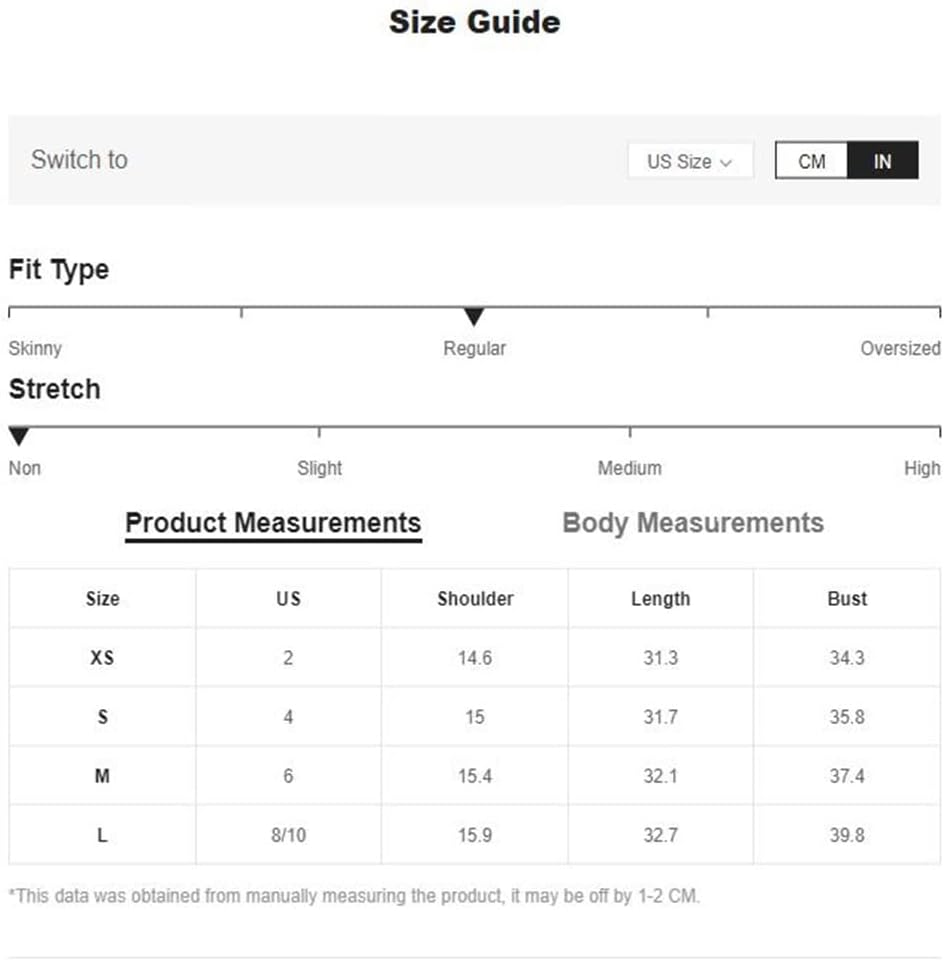
Task: Click the Bust column header
Action: [847, 599]
